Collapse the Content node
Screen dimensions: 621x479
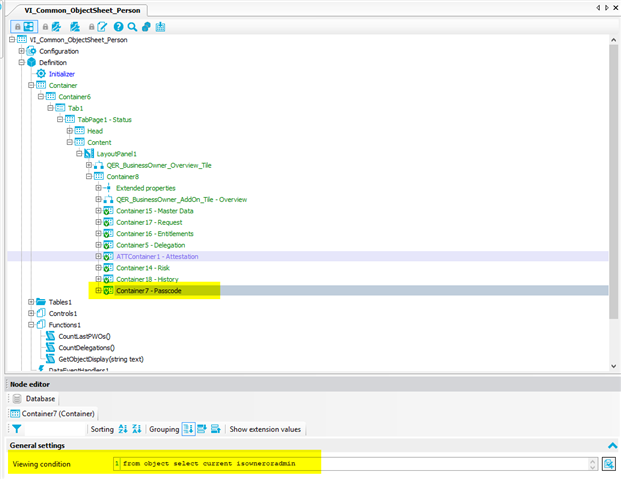coord(70,142)
